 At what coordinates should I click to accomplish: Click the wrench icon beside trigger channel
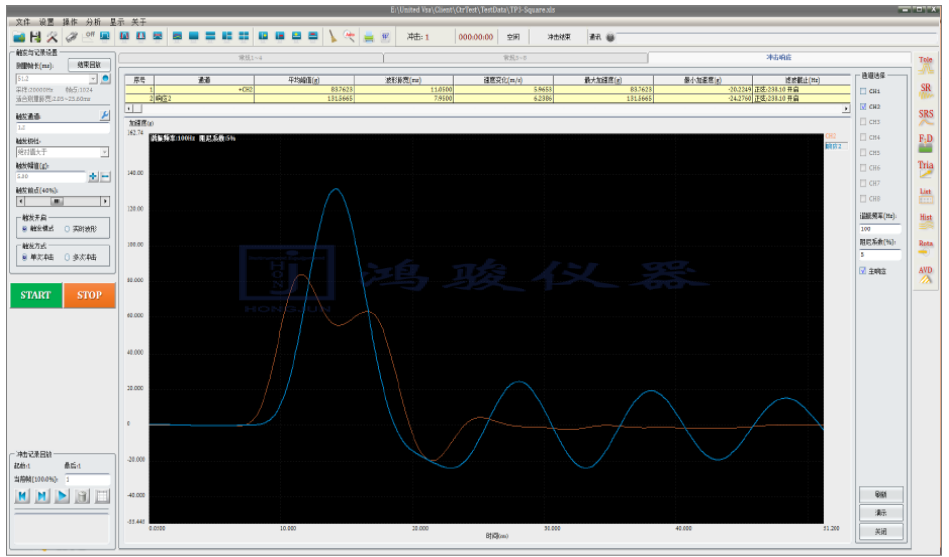[105, 116]
